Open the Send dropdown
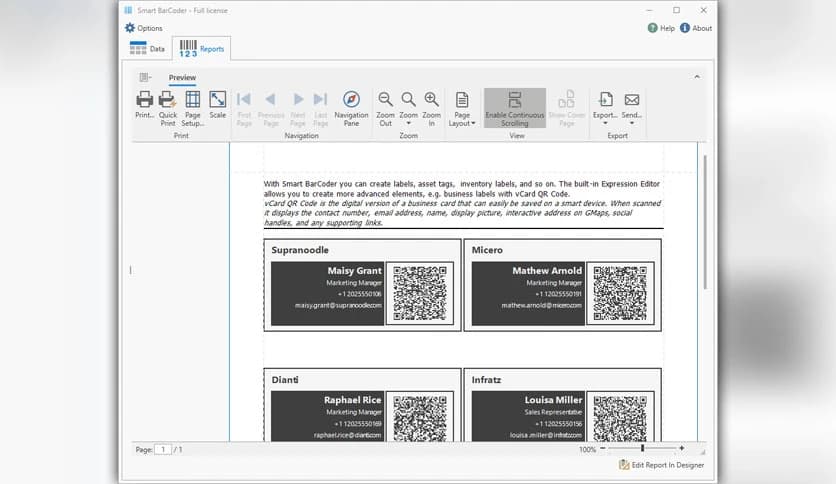This screenshot has width=836, height=484. click(x=632, y=108)
